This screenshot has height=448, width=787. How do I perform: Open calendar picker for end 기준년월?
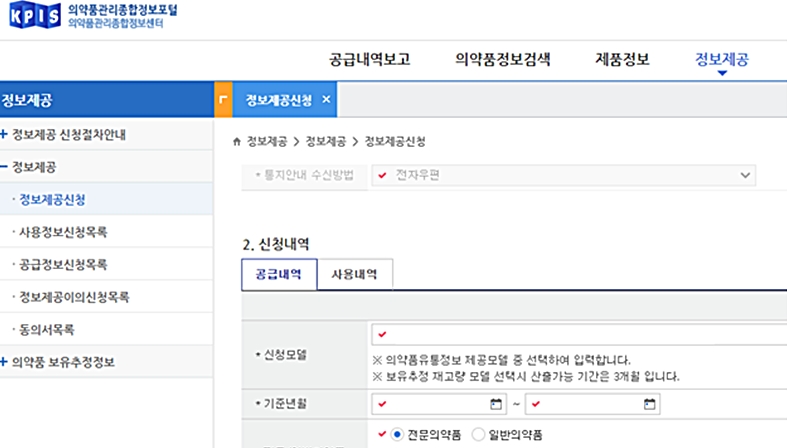pos(650,404)
